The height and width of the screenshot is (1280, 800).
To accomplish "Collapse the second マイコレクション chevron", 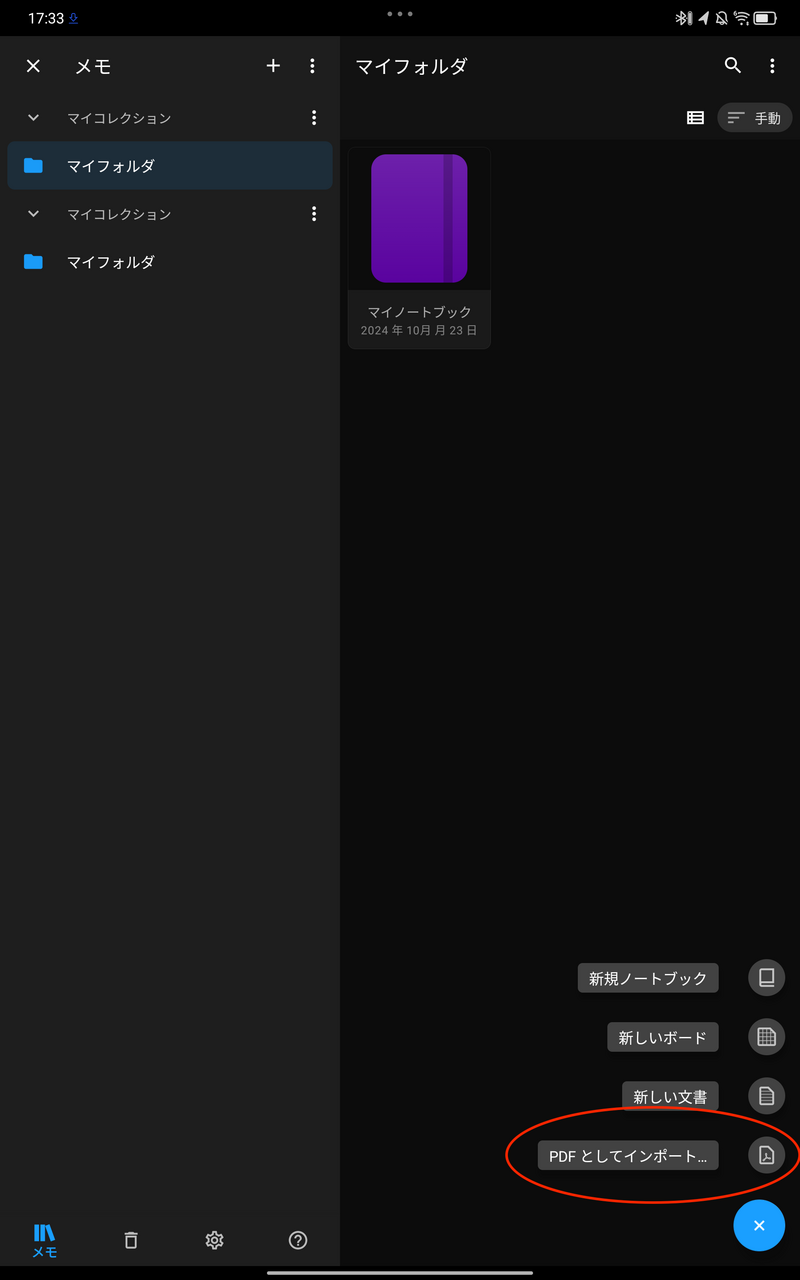I will [x=33, y=214].
